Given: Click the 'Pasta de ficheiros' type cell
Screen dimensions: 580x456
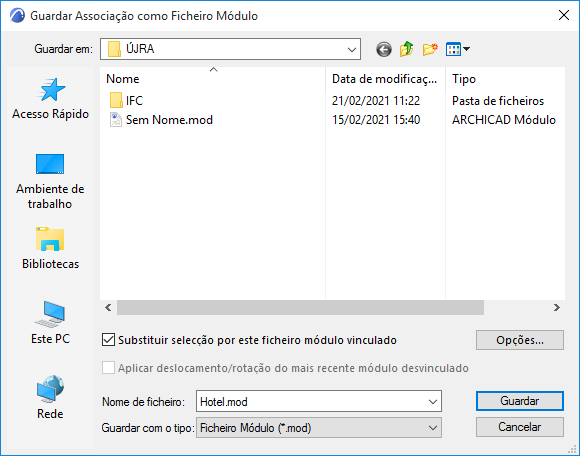Looking at the screenshot, I should [x=498, y=101].
